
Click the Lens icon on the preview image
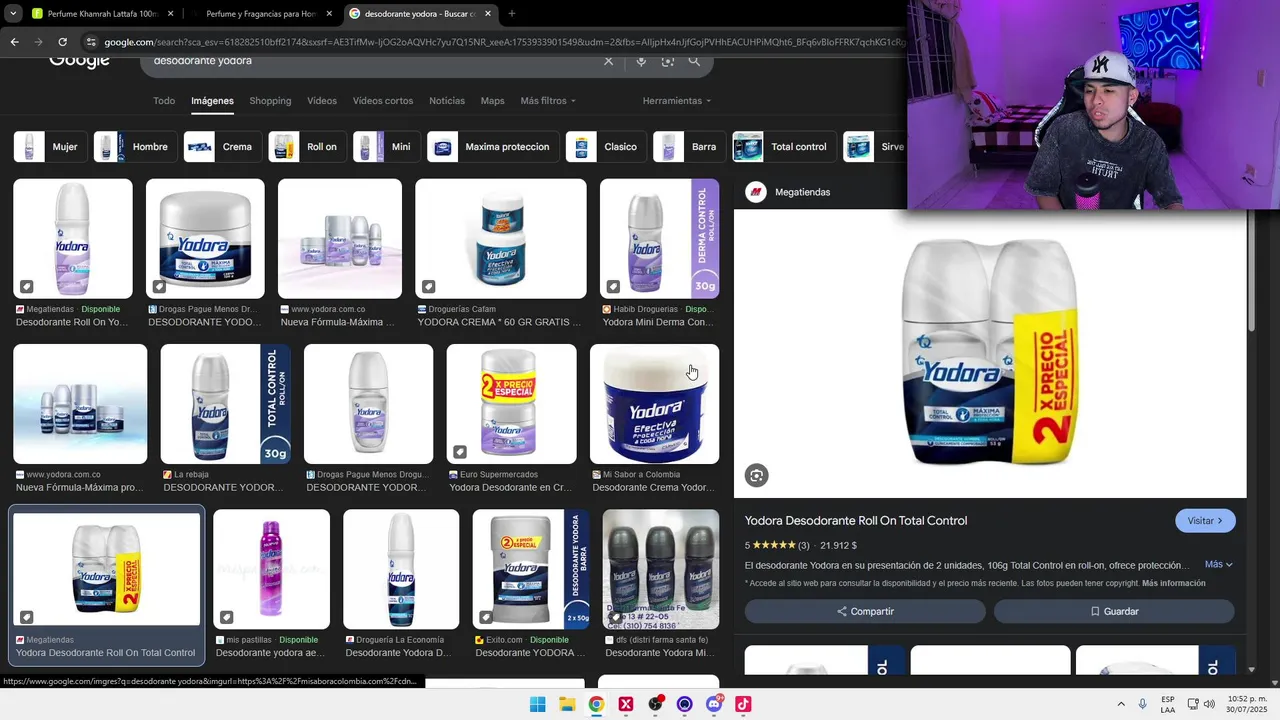coord(757,476)
